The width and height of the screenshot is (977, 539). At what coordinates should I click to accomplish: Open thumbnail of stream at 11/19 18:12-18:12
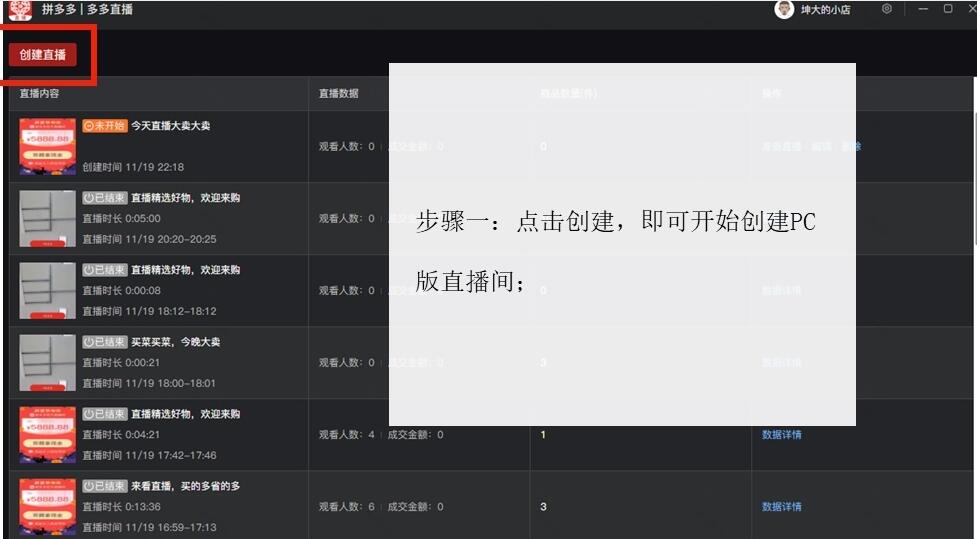[47, 291]
